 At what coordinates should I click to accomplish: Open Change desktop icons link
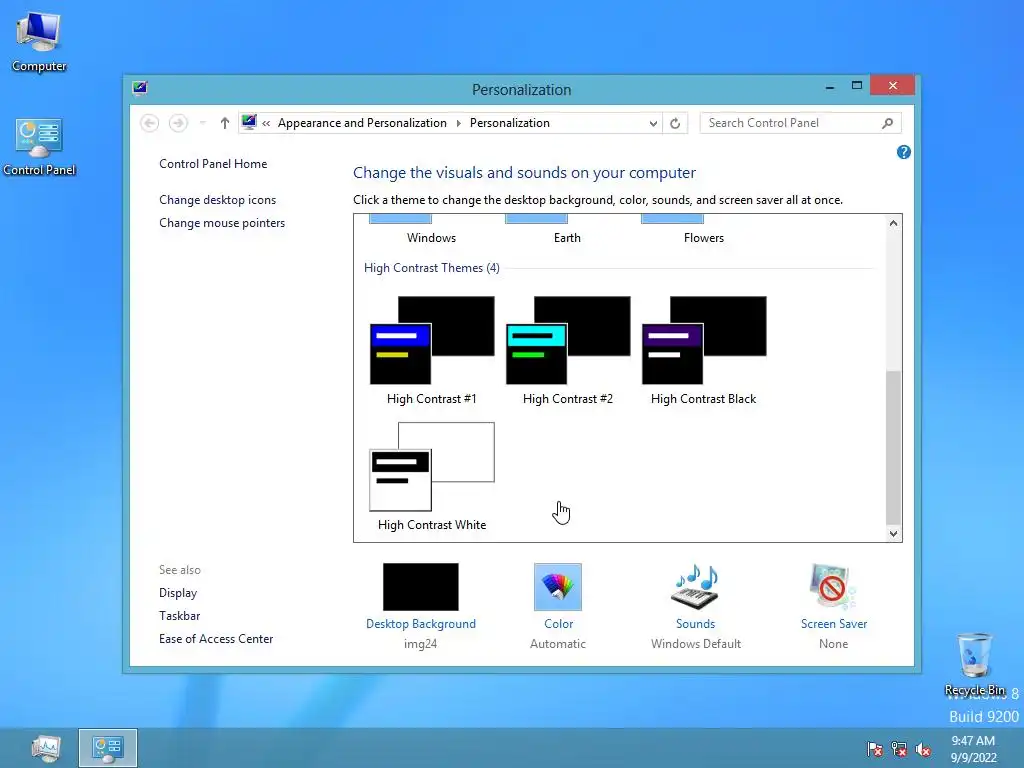pyautogui.click(x=217, y=200)
